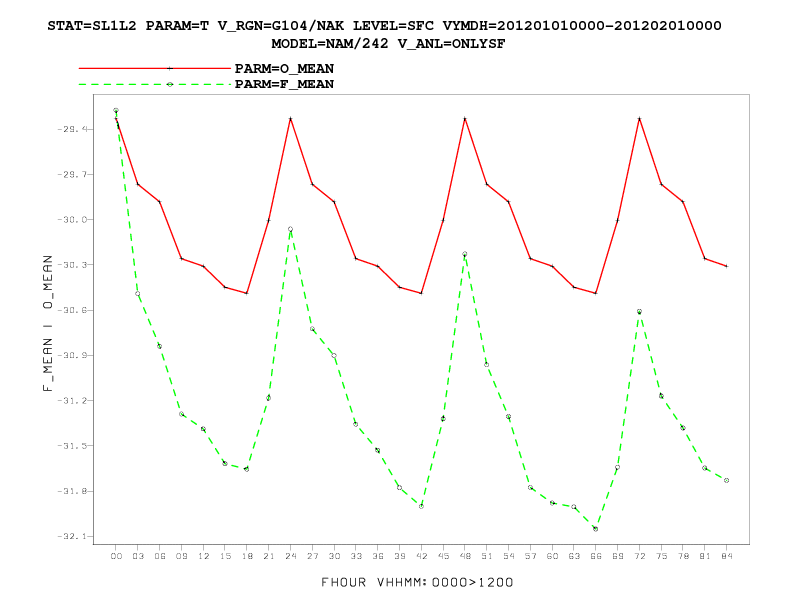Viewport: 792px width, 612px height.
Task: Click the y-axis tick label -29.4
Action: tap(71, 129)
